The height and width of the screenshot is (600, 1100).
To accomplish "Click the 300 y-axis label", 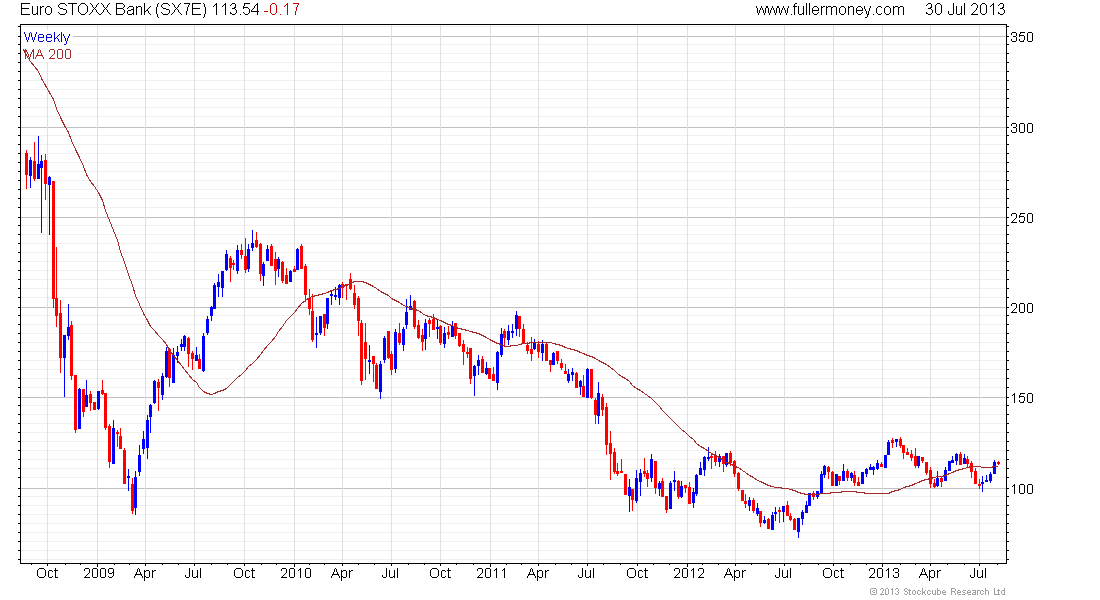I will coord(1021,128).
